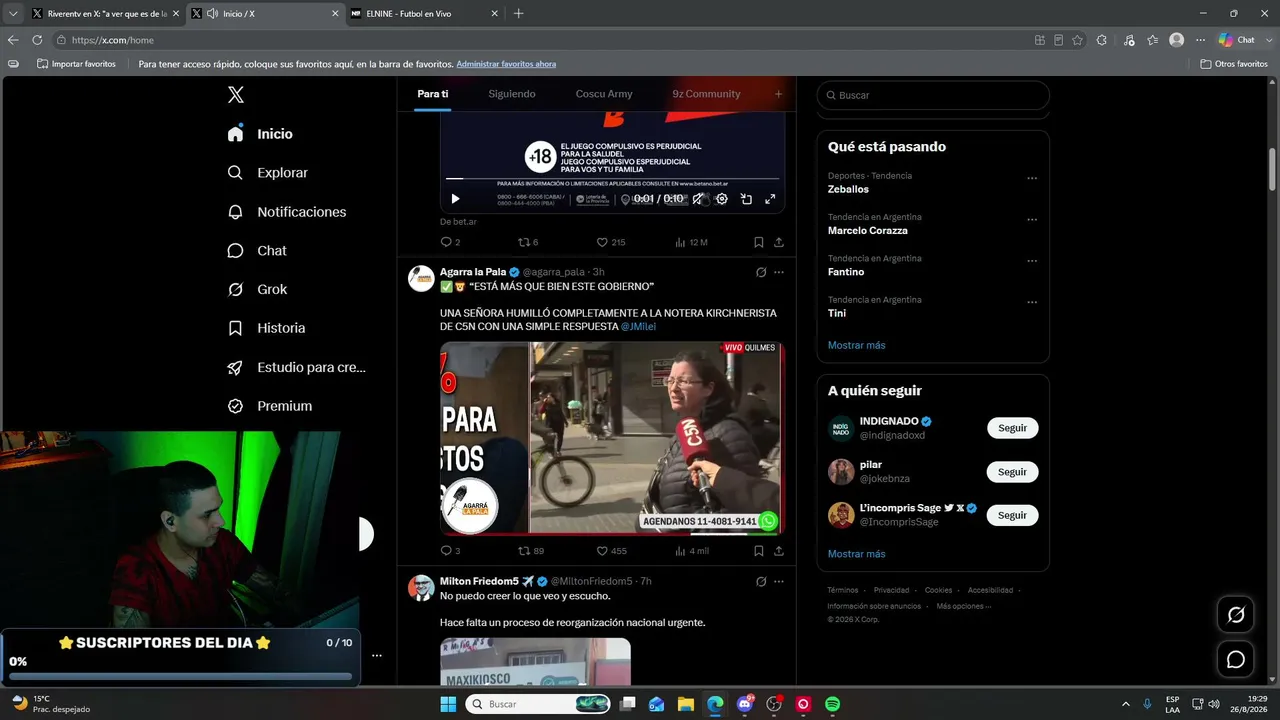Open the 9z Community tab
1280x720 pixels.
(706, 94)
